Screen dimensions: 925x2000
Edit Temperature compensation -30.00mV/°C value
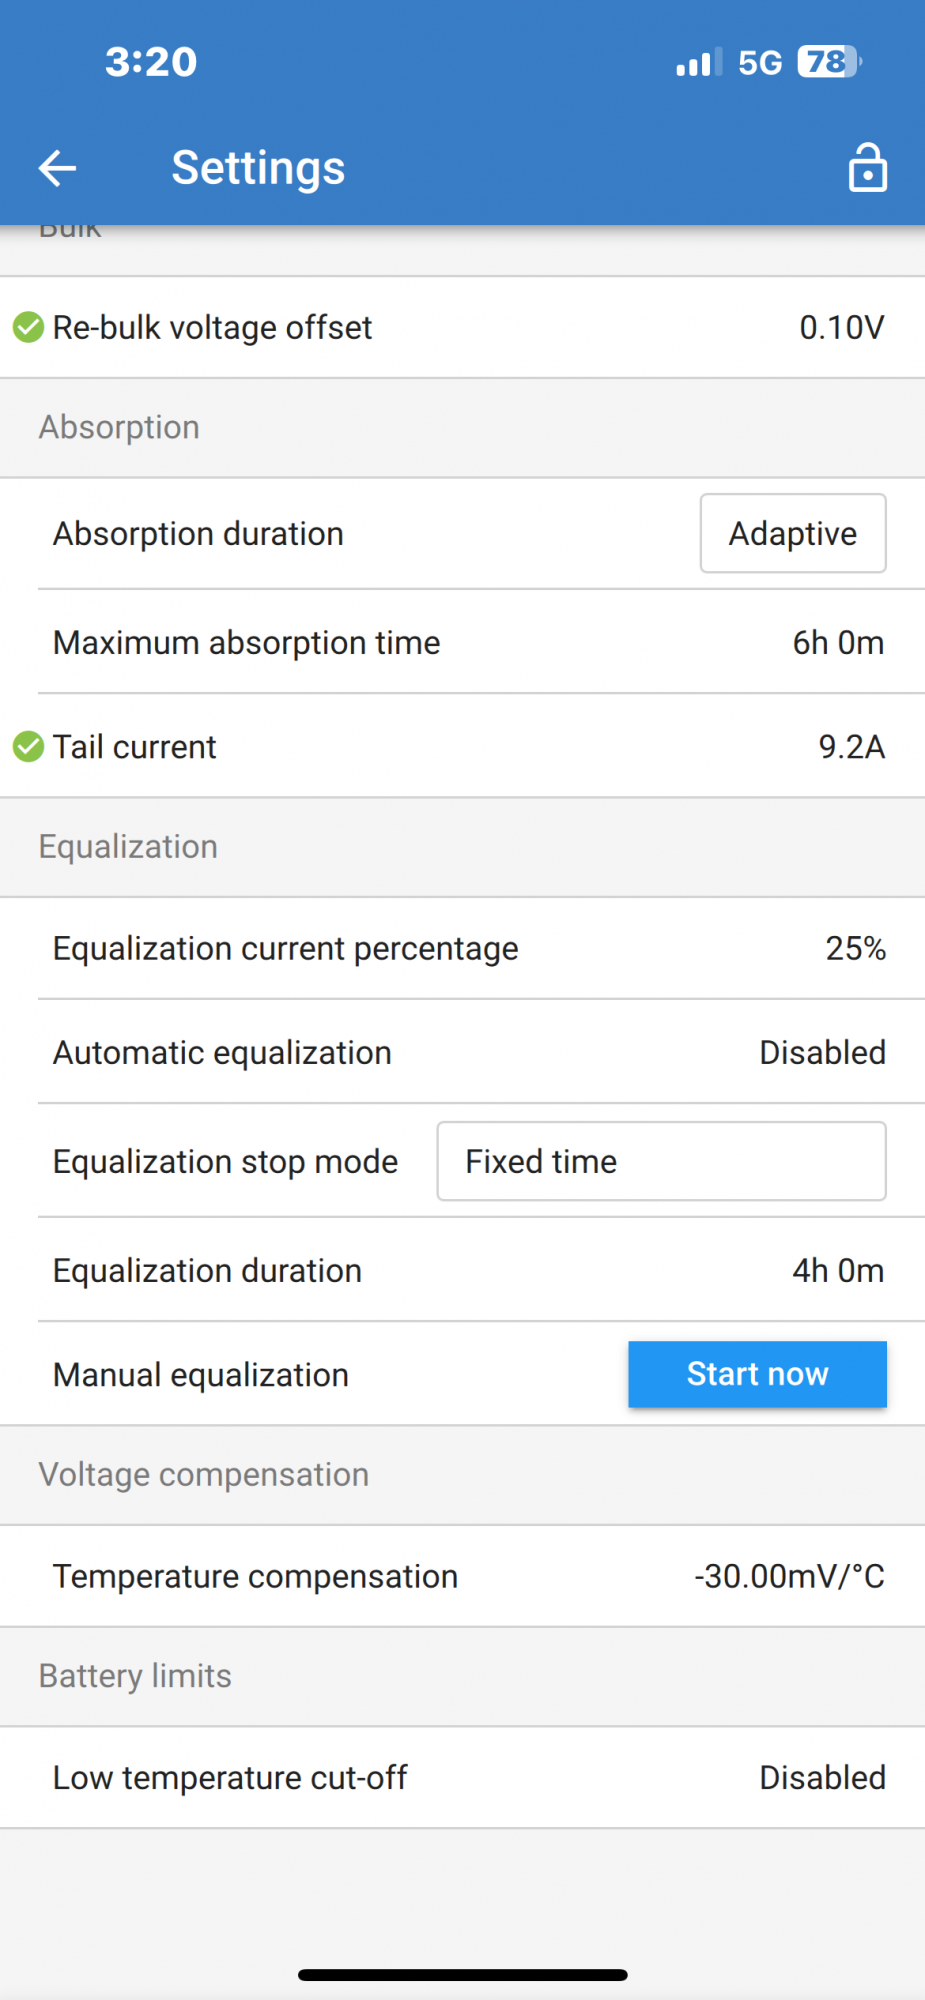pyautogui.click(x=789, y=1577)
